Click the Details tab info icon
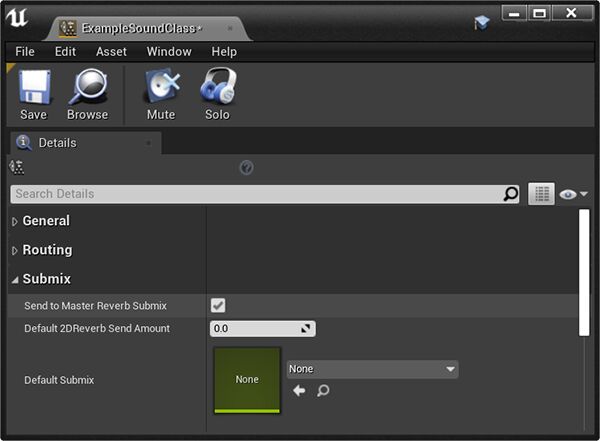Screen dimensions: 600x441 (24, 143)
